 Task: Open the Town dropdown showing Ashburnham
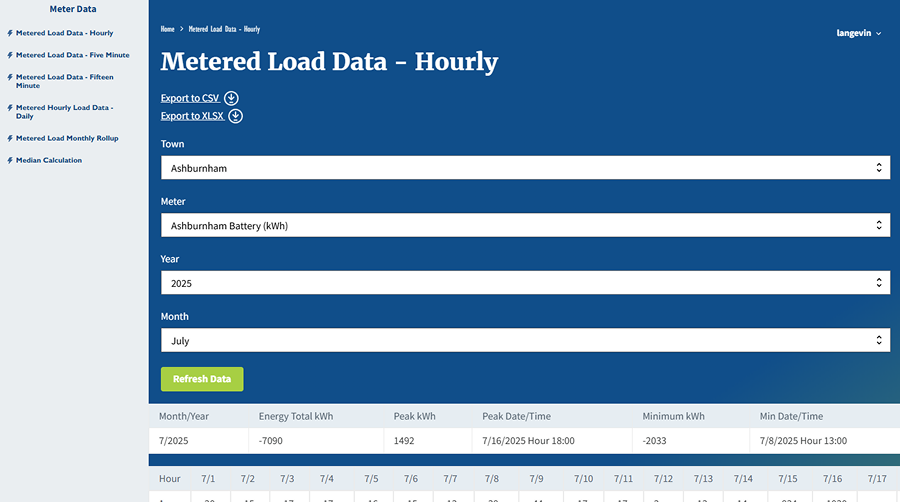pyautogui.click(x=525, y=168)
